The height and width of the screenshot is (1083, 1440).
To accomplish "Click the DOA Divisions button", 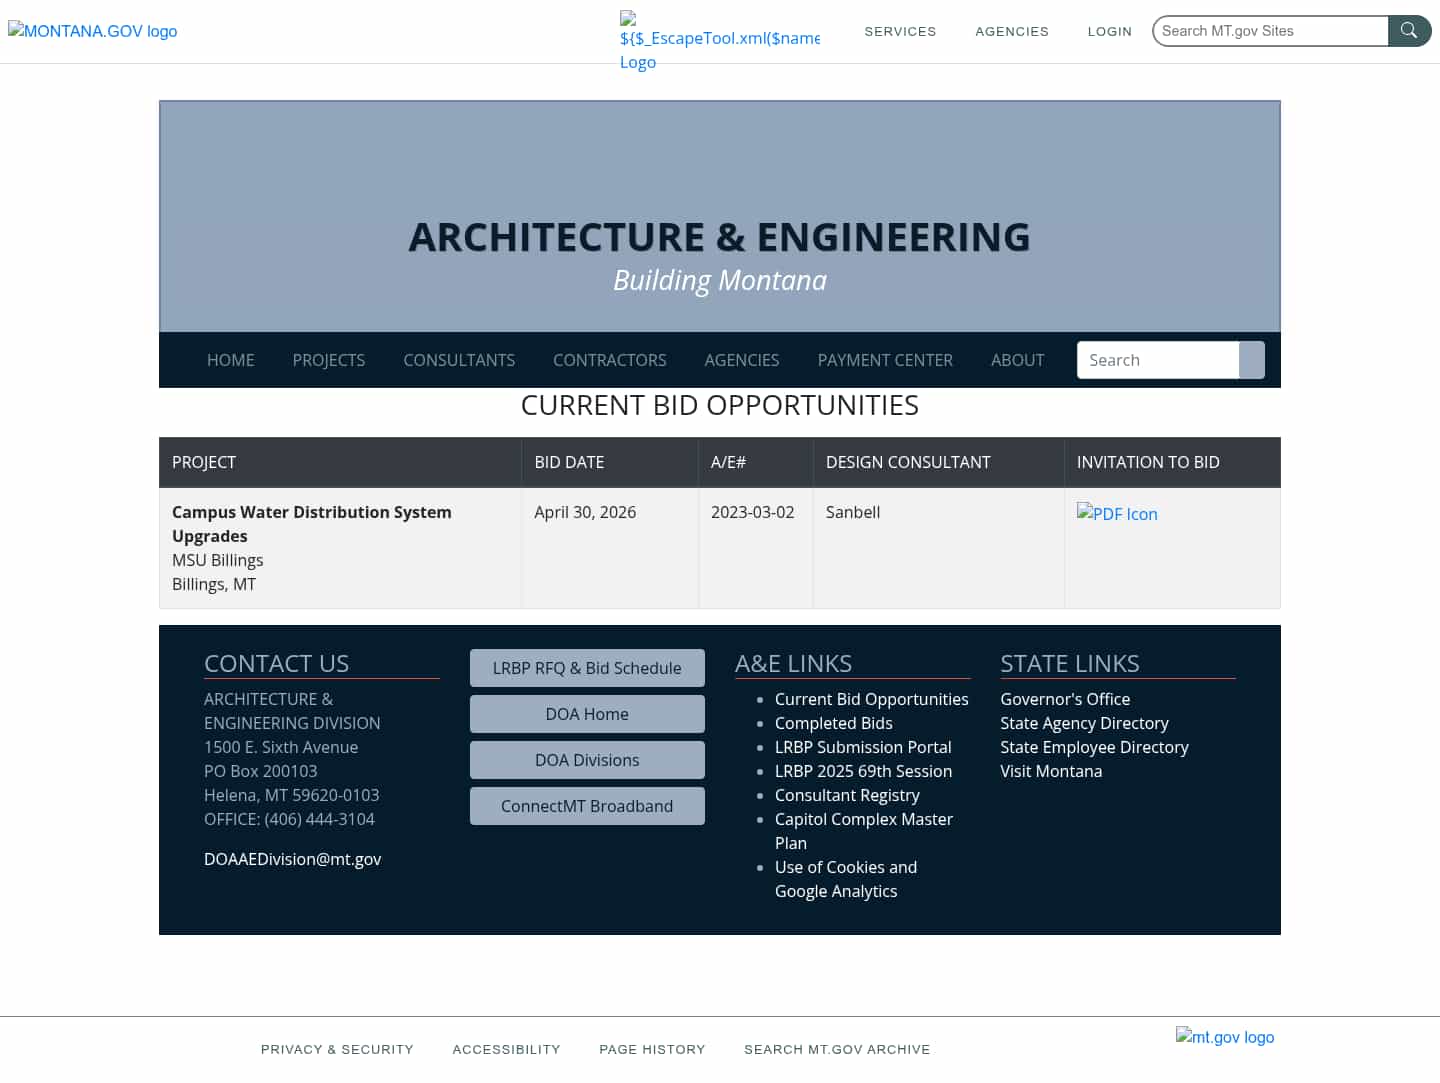I will (x=587, y=760).
